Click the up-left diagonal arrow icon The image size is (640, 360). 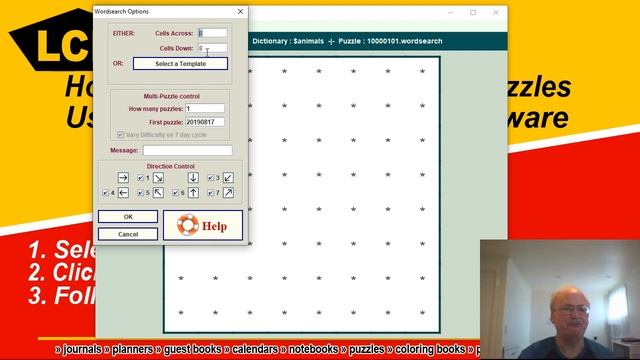tap(158, 193)
